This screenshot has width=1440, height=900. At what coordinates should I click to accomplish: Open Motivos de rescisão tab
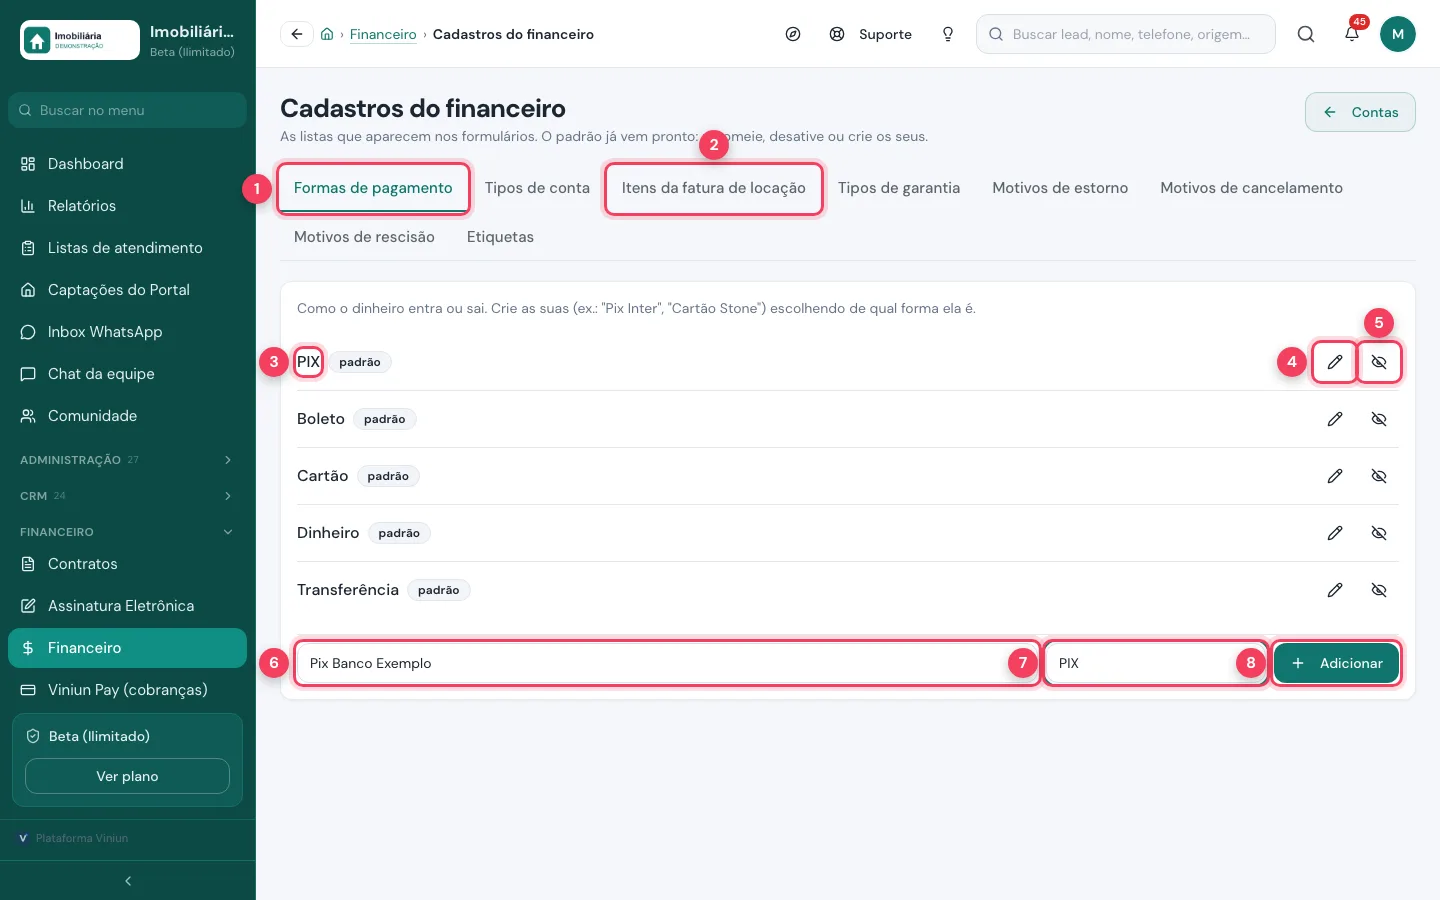[x=364, y=237]
